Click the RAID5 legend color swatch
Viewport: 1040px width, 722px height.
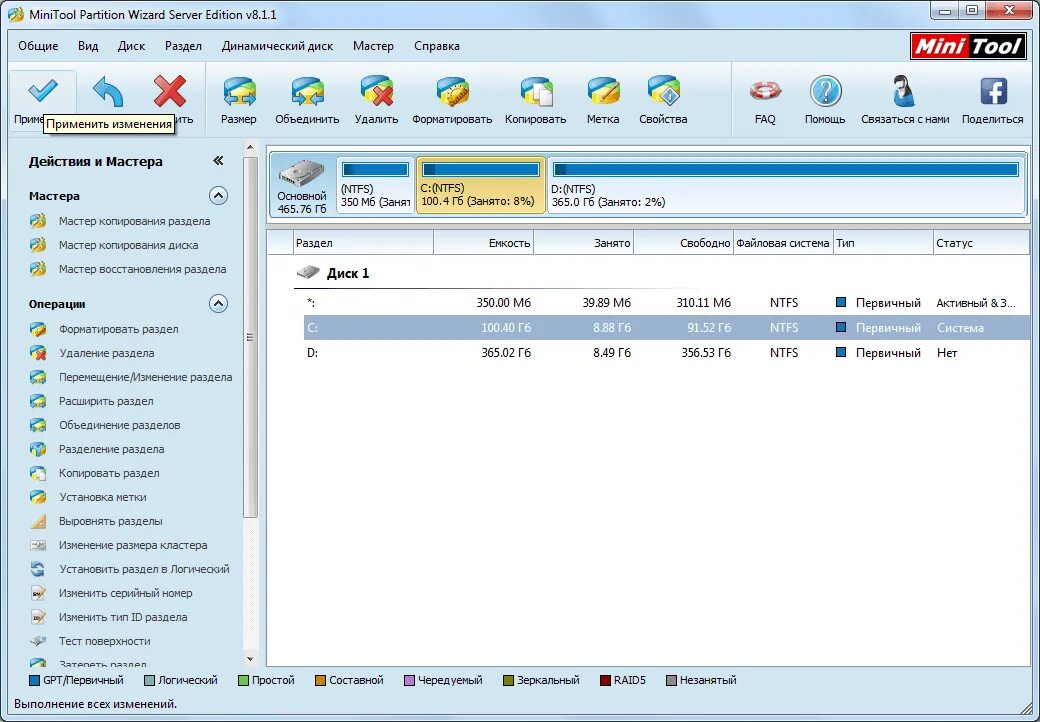coord(605,680)
